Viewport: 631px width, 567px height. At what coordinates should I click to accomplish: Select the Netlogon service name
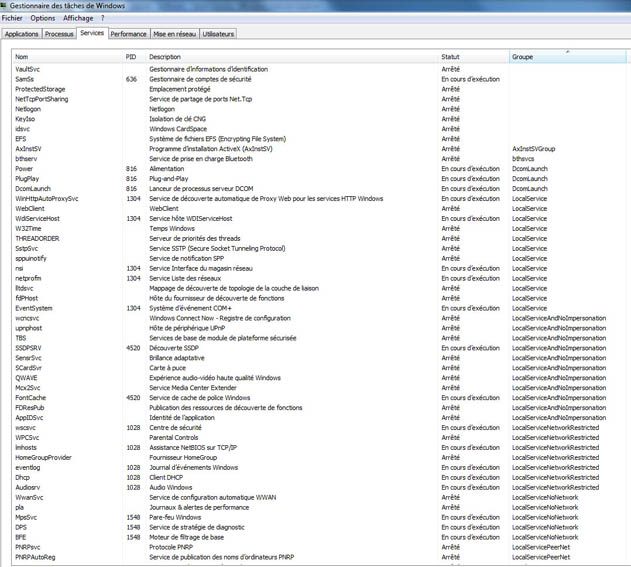[28, 109]
